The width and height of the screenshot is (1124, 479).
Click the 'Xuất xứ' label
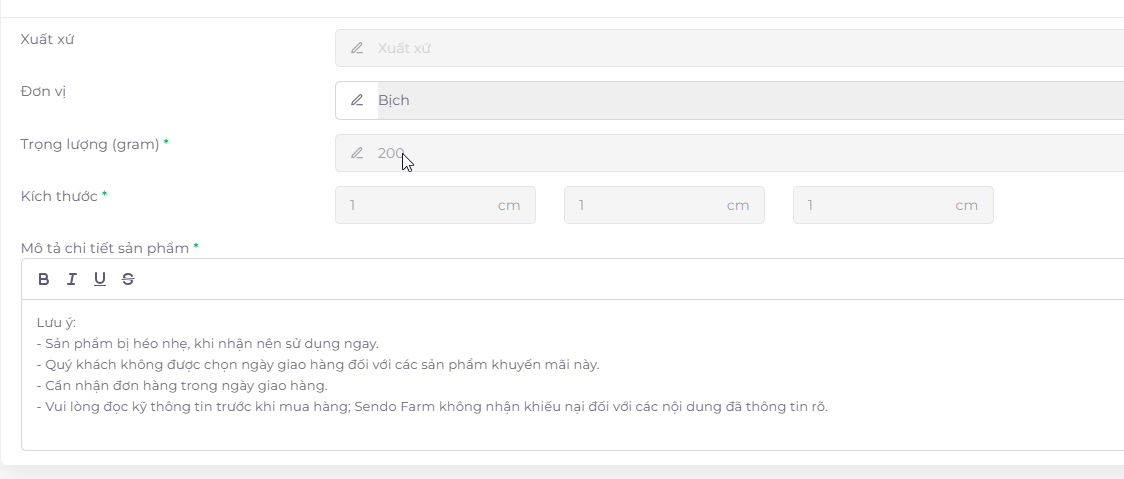coord(47,39)
